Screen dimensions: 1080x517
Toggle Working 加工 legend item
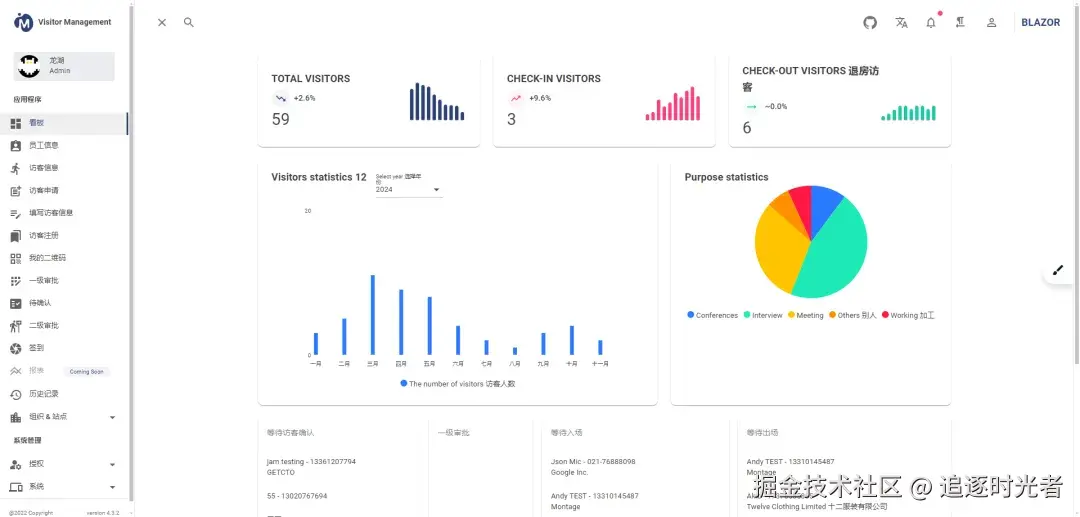point(908,315)
